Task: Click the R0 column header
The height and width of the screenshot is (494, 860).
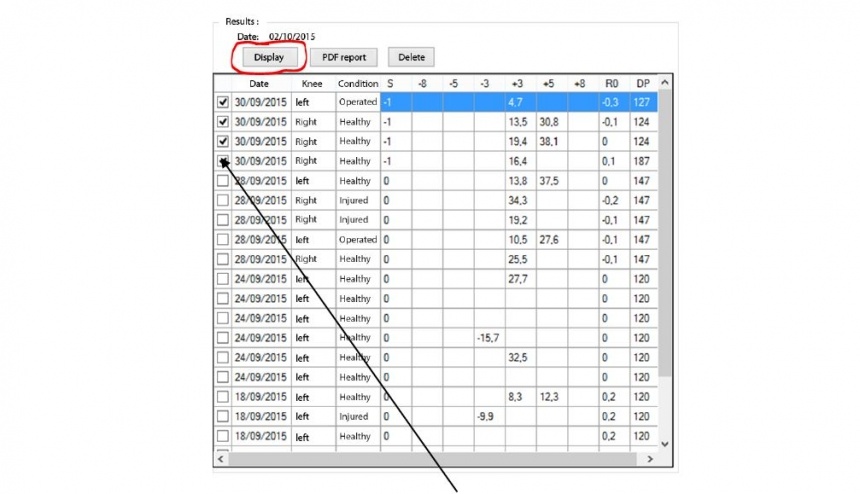Action: [609, 83]
